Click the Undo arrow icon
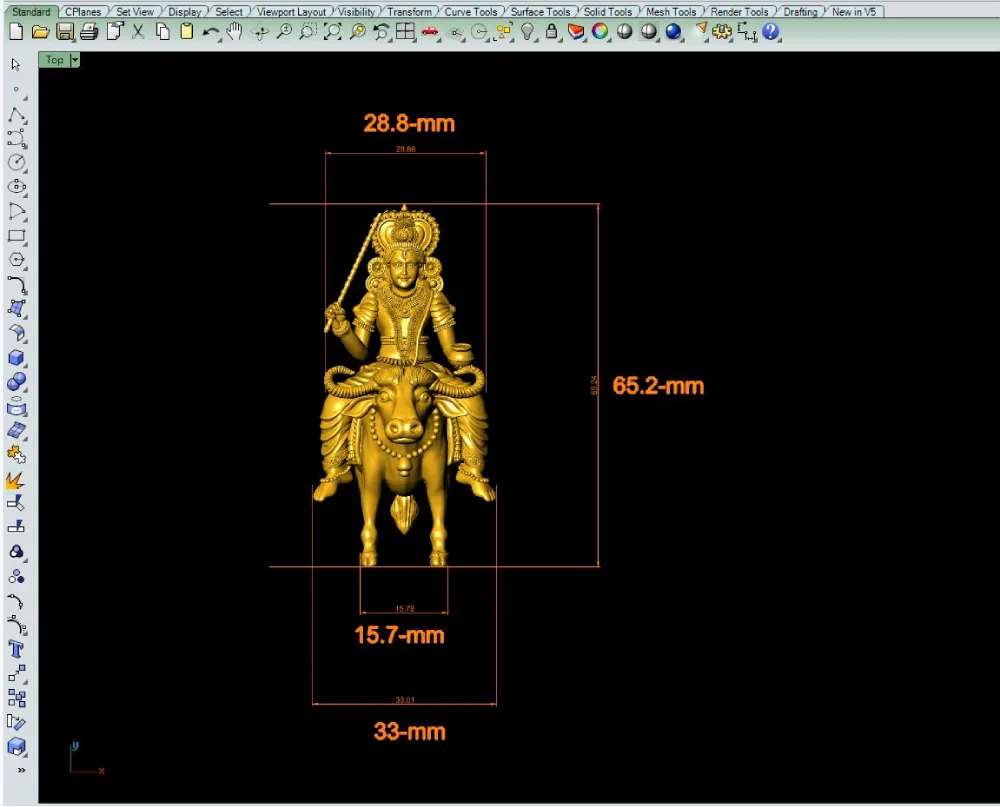Viewport: 1000px width, 807px height. [x=211, y=32]
